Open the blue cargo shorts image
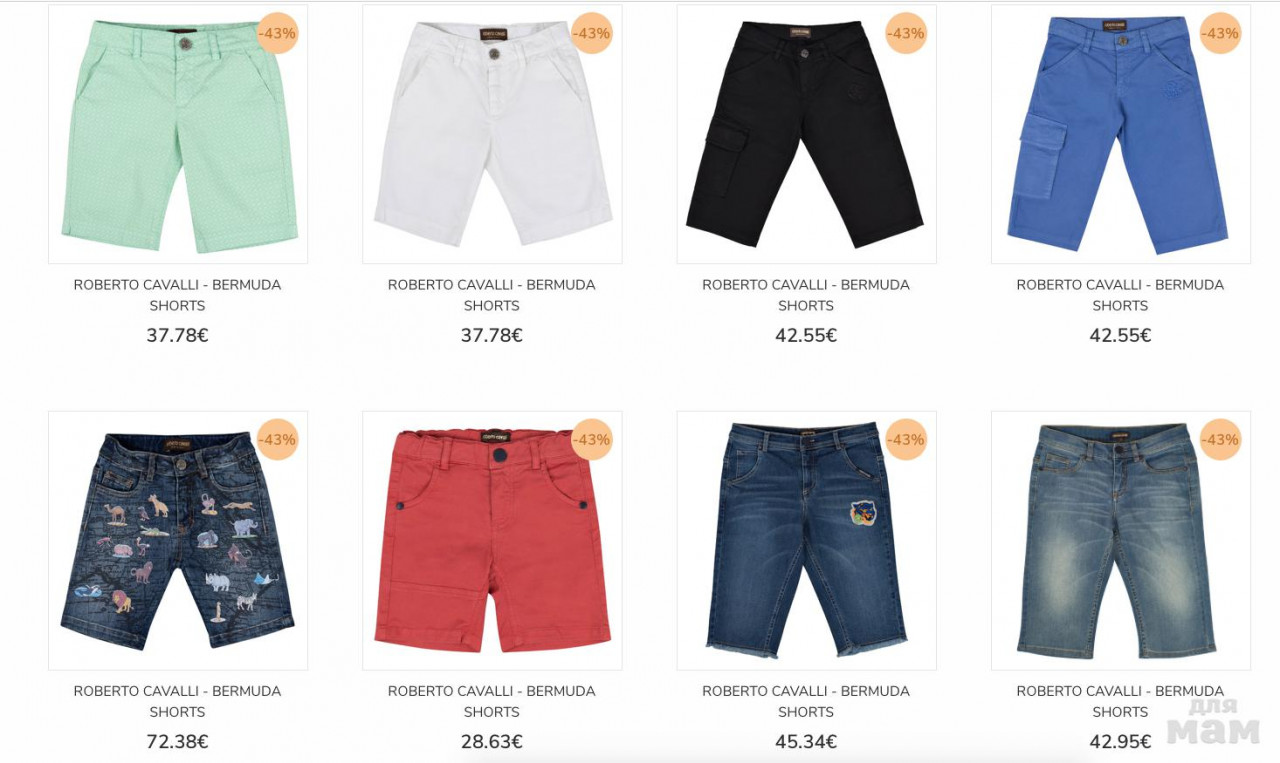1280x763 pixels. tap(1120, 134)
